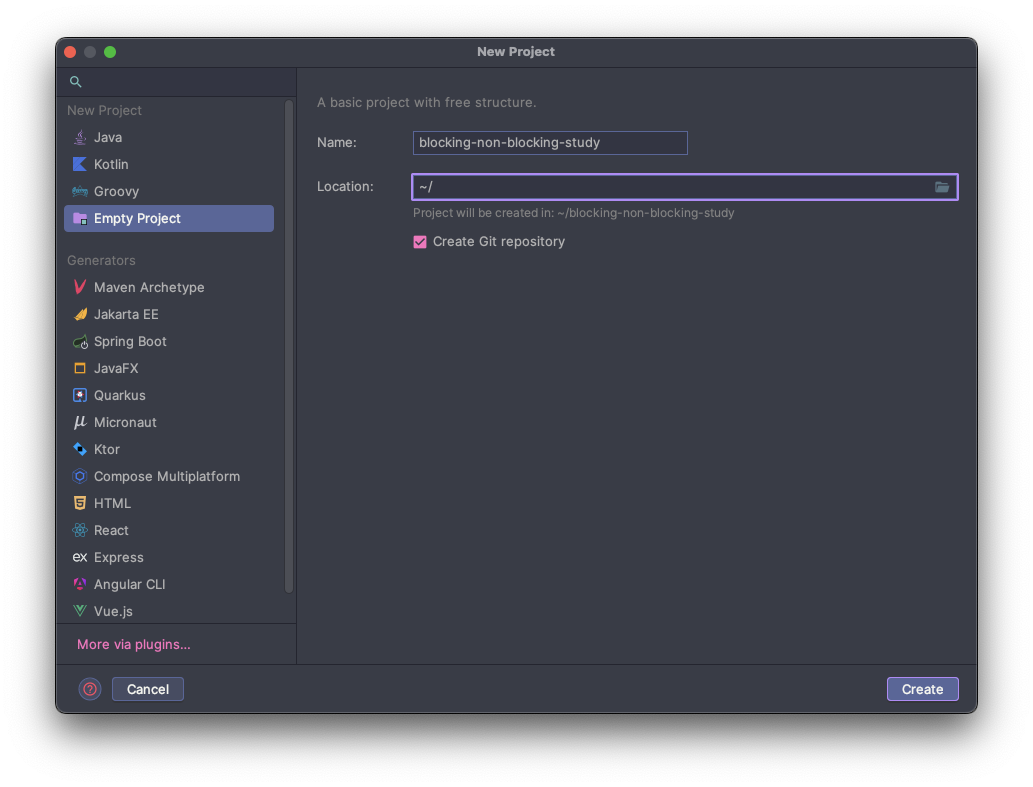Click the Groovy project icon
This screenshot has width=1033, height=787.
click(x=80, y=191)
